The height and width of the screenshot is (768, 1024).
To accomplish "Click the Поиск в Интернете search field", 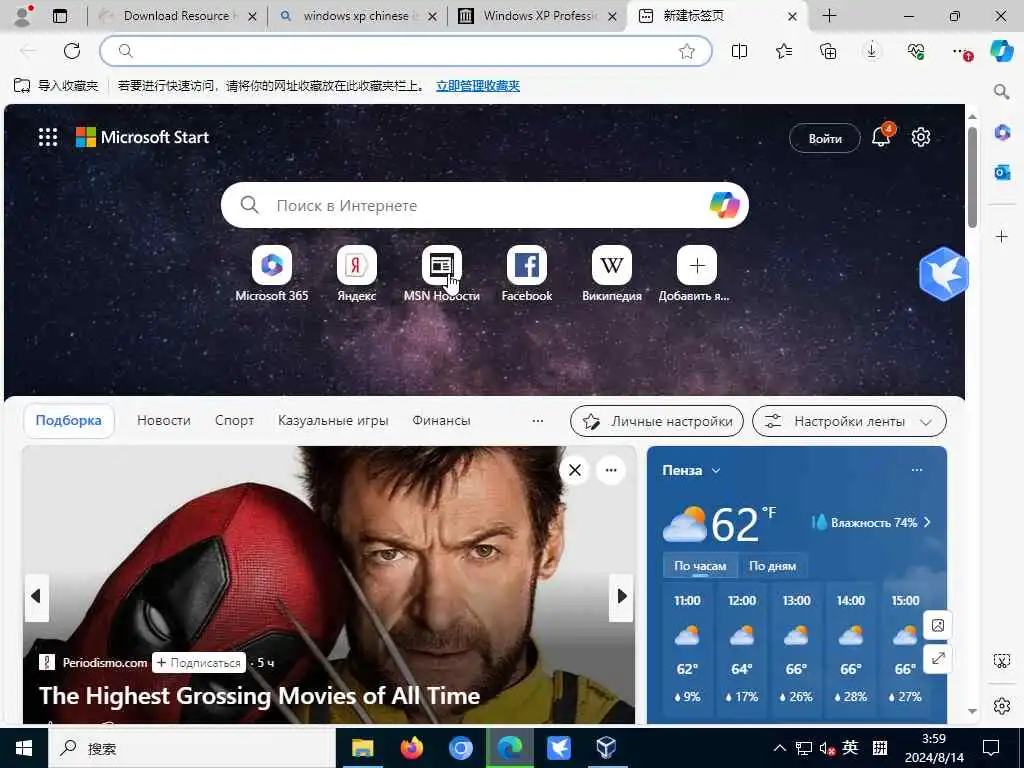I will pyautogui.click(x=485, y=205).
